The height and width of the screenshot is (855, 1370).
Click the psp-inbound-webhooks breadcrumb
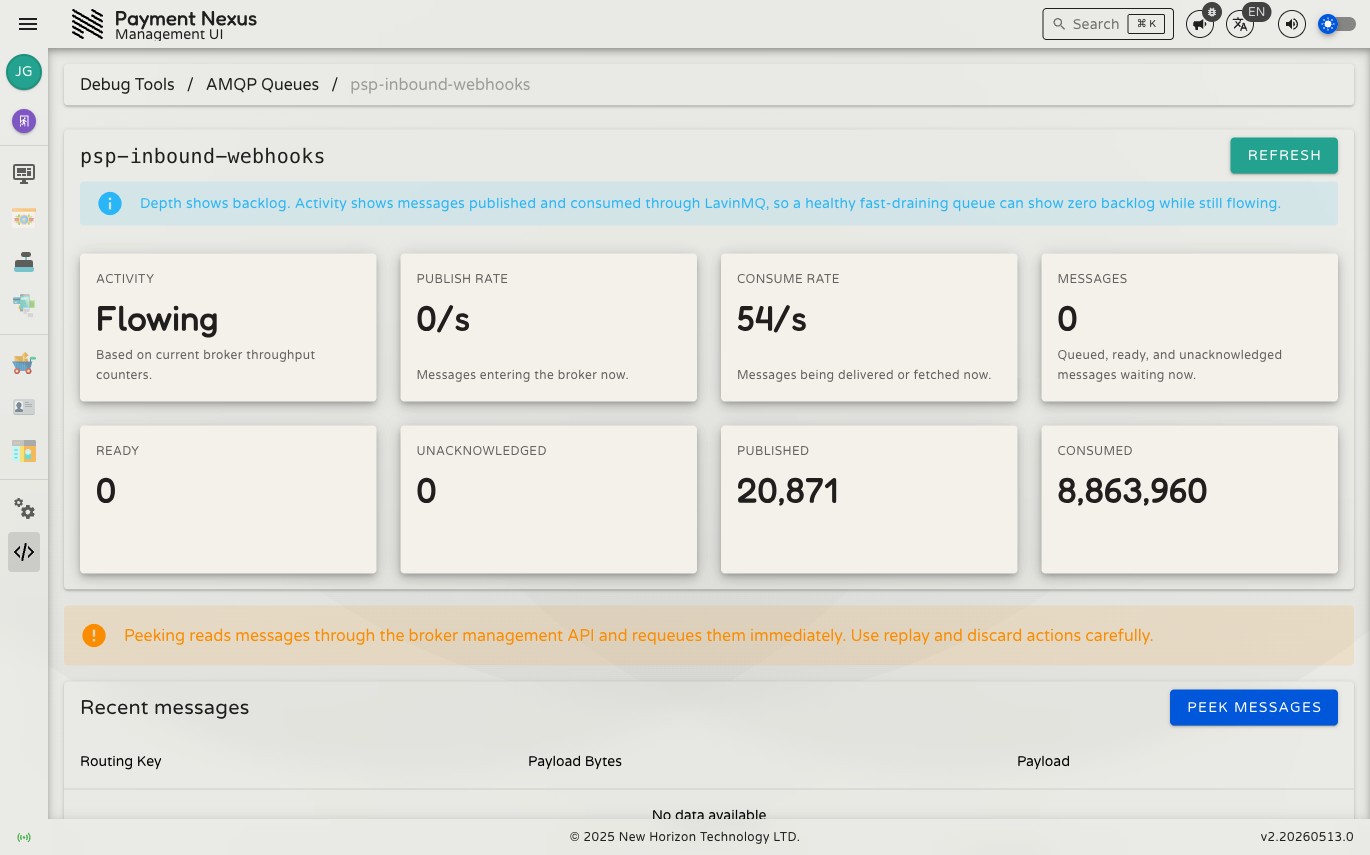440,85
